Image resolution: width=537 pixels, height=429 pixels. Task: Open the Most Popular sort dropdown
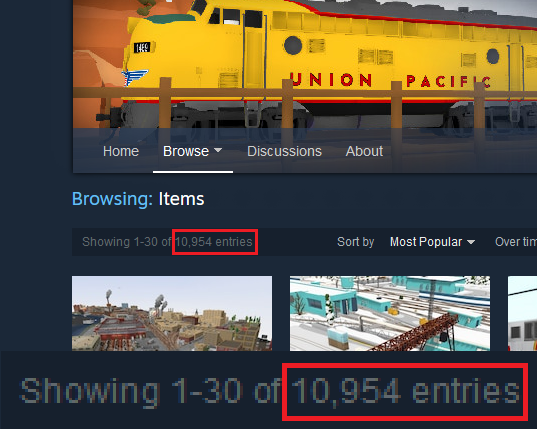point(432,242)
